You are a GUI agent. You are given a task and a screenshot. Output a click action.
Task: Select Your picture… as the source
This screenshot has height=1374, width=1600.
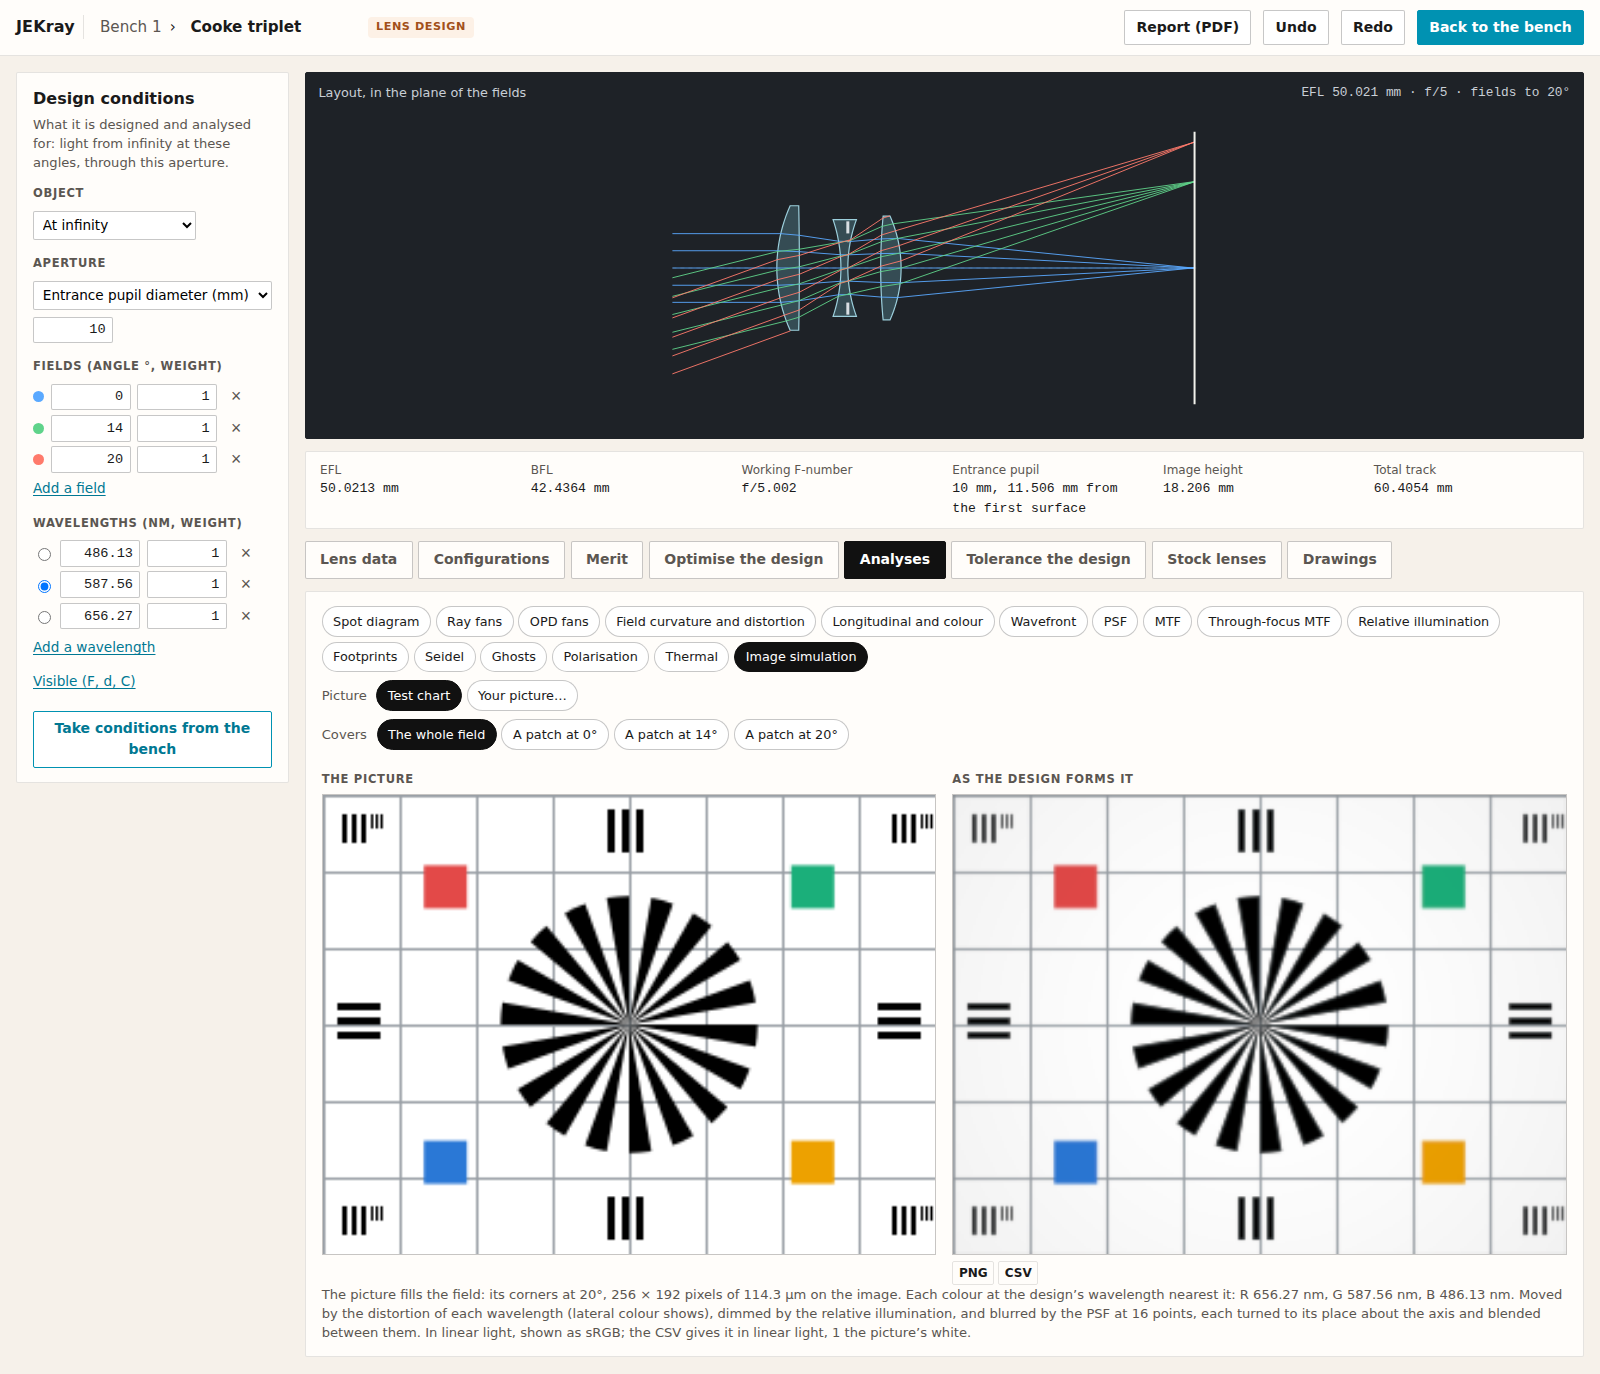522,696
